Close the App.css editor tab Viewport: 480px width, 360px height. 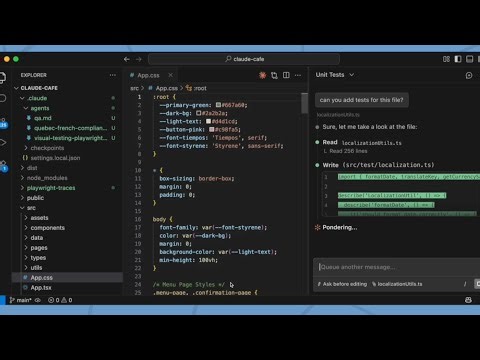(170, 75)
